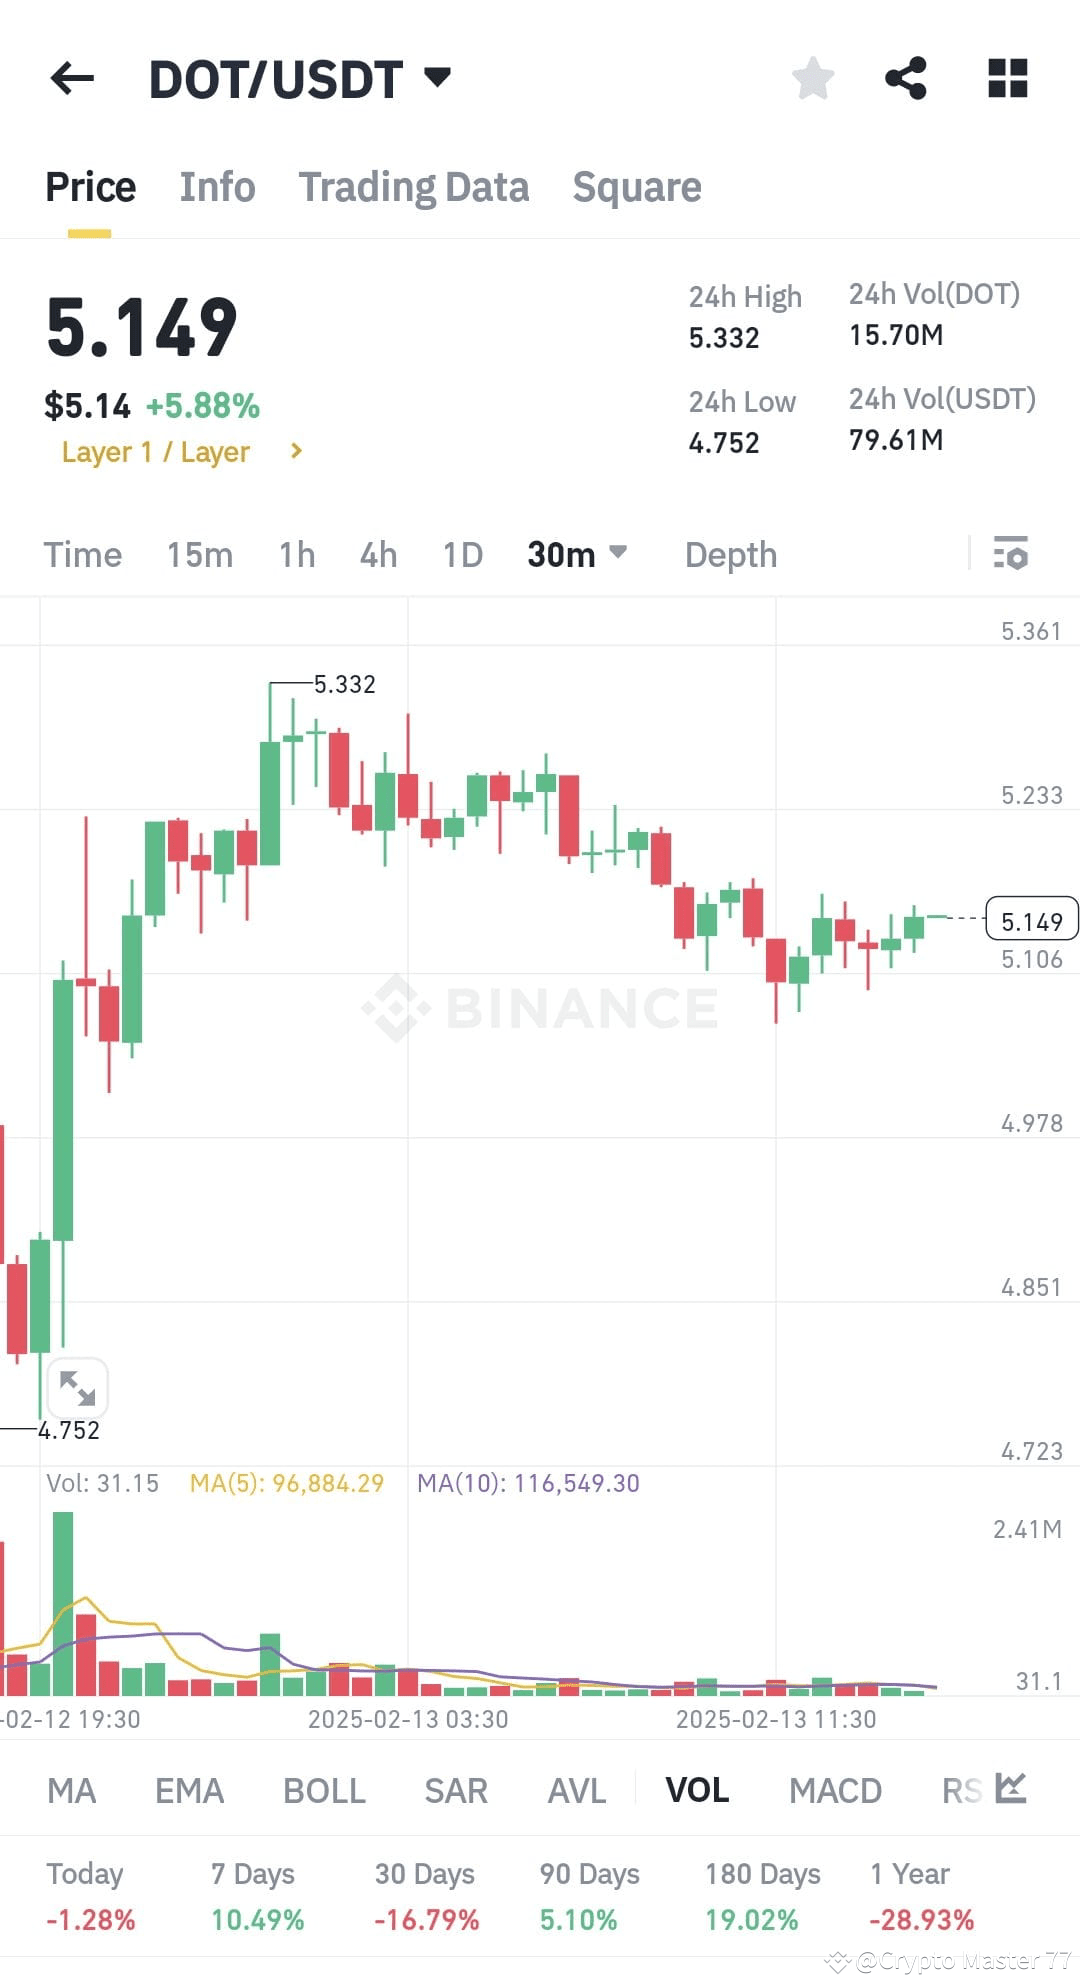Open the Trading Data tab
The height and width of the screenshot is (1983, 1080).
414,187
